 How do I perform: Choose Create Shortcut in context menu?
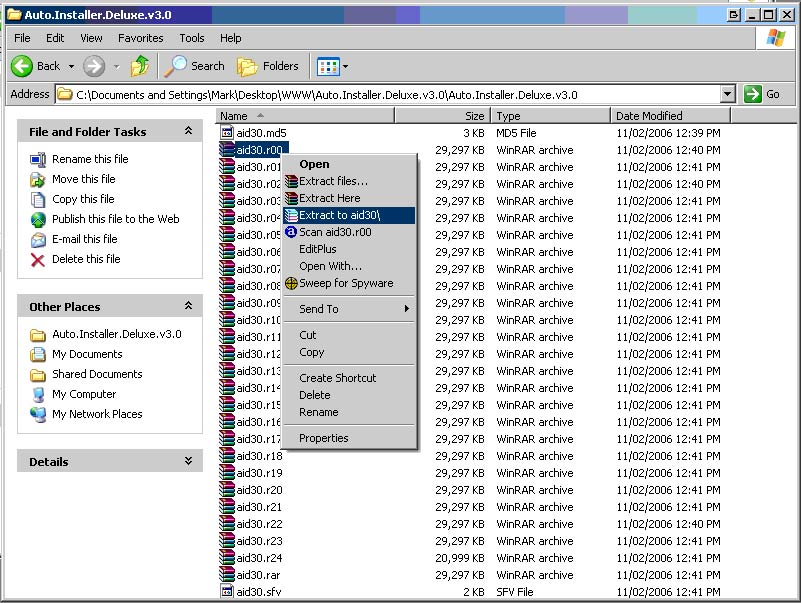click(x=349, y=378)
